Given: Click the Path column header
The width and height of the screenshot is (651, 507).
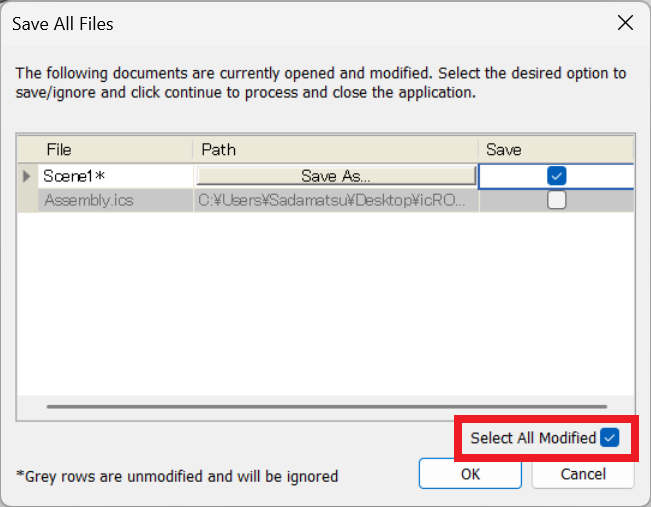Looking at the screenshot, I should [336, 150].
